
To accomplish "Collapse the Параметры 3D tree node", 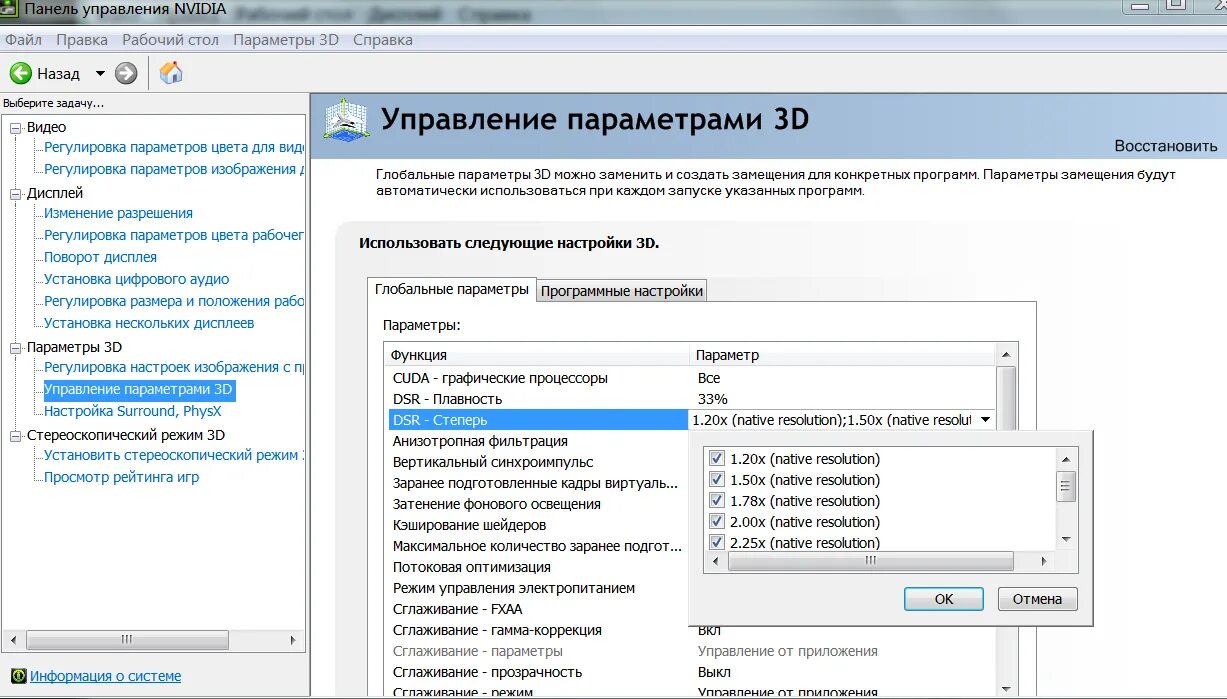I will [15, 348].
